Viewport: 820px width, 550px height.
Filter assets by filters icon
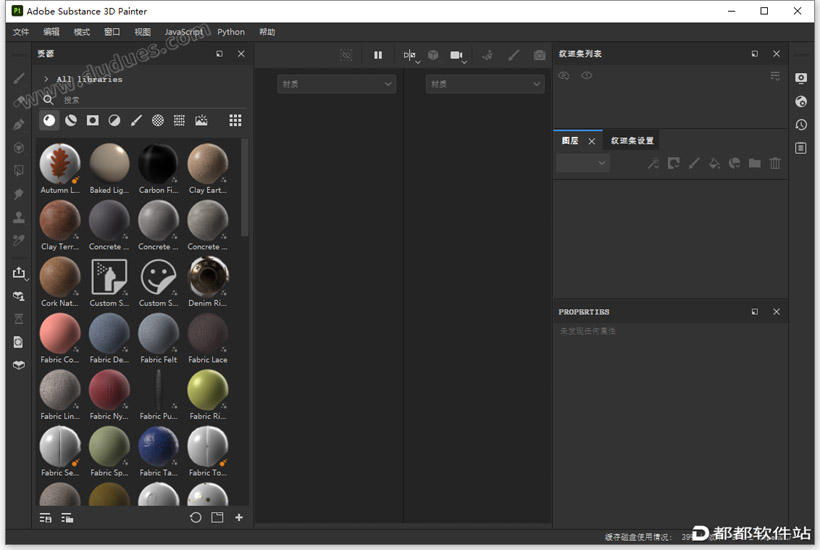115,121
